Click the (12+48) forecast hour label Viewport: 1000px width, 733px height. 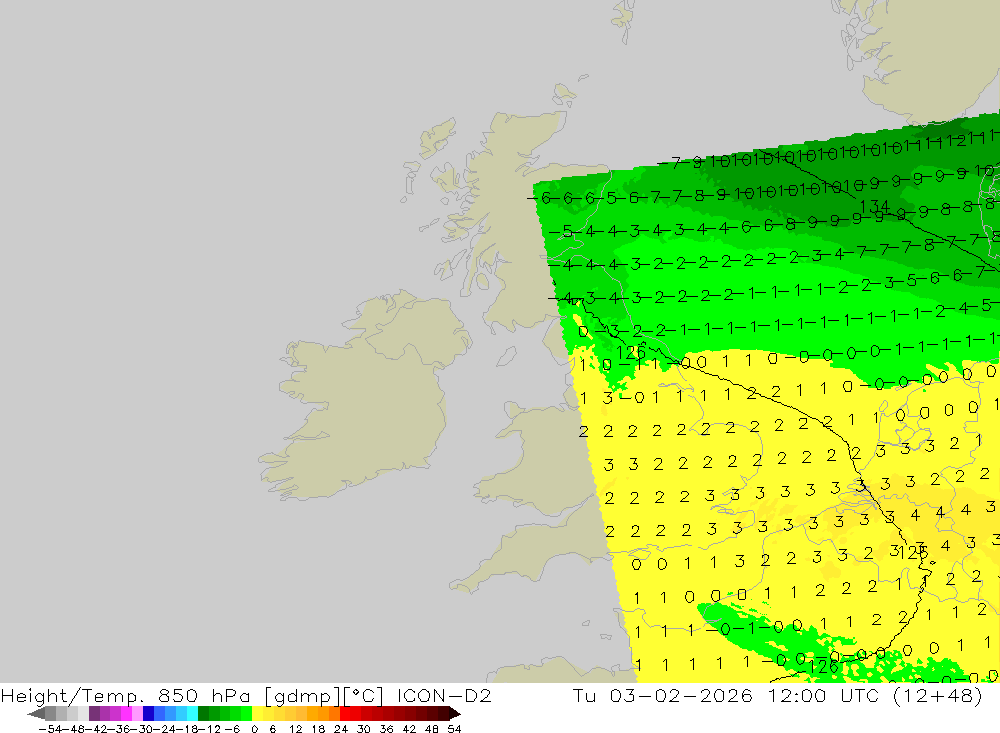(938, 695)
